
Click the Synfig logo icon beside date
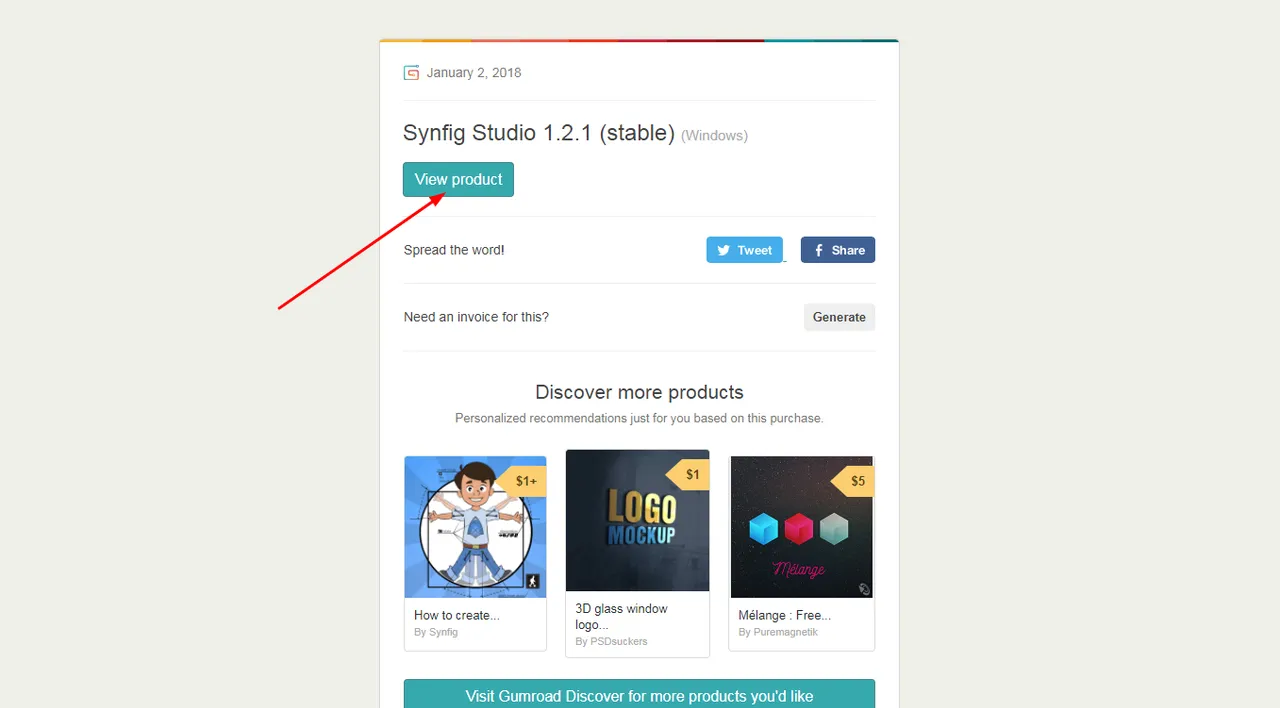point(411,73)
